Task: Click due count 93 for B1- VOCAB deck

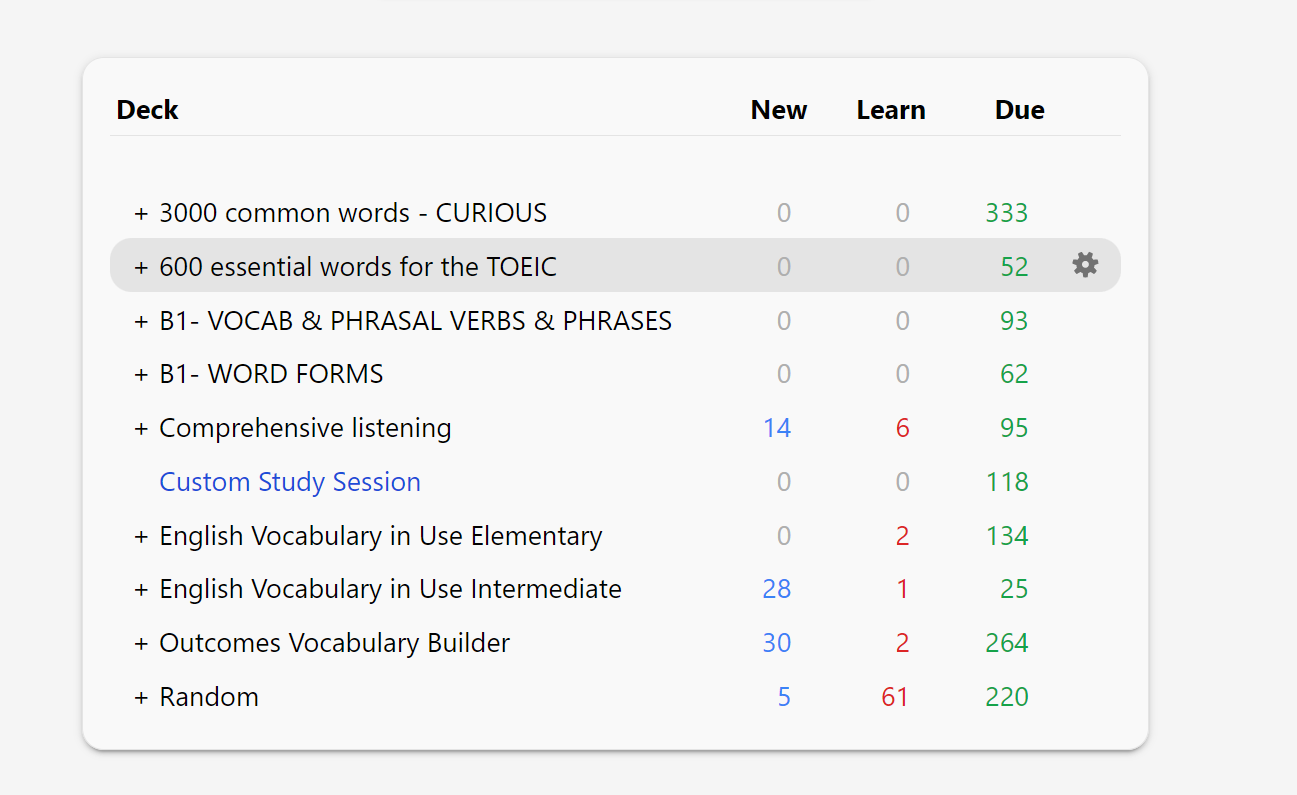Action: click(x=1014, y=321)
